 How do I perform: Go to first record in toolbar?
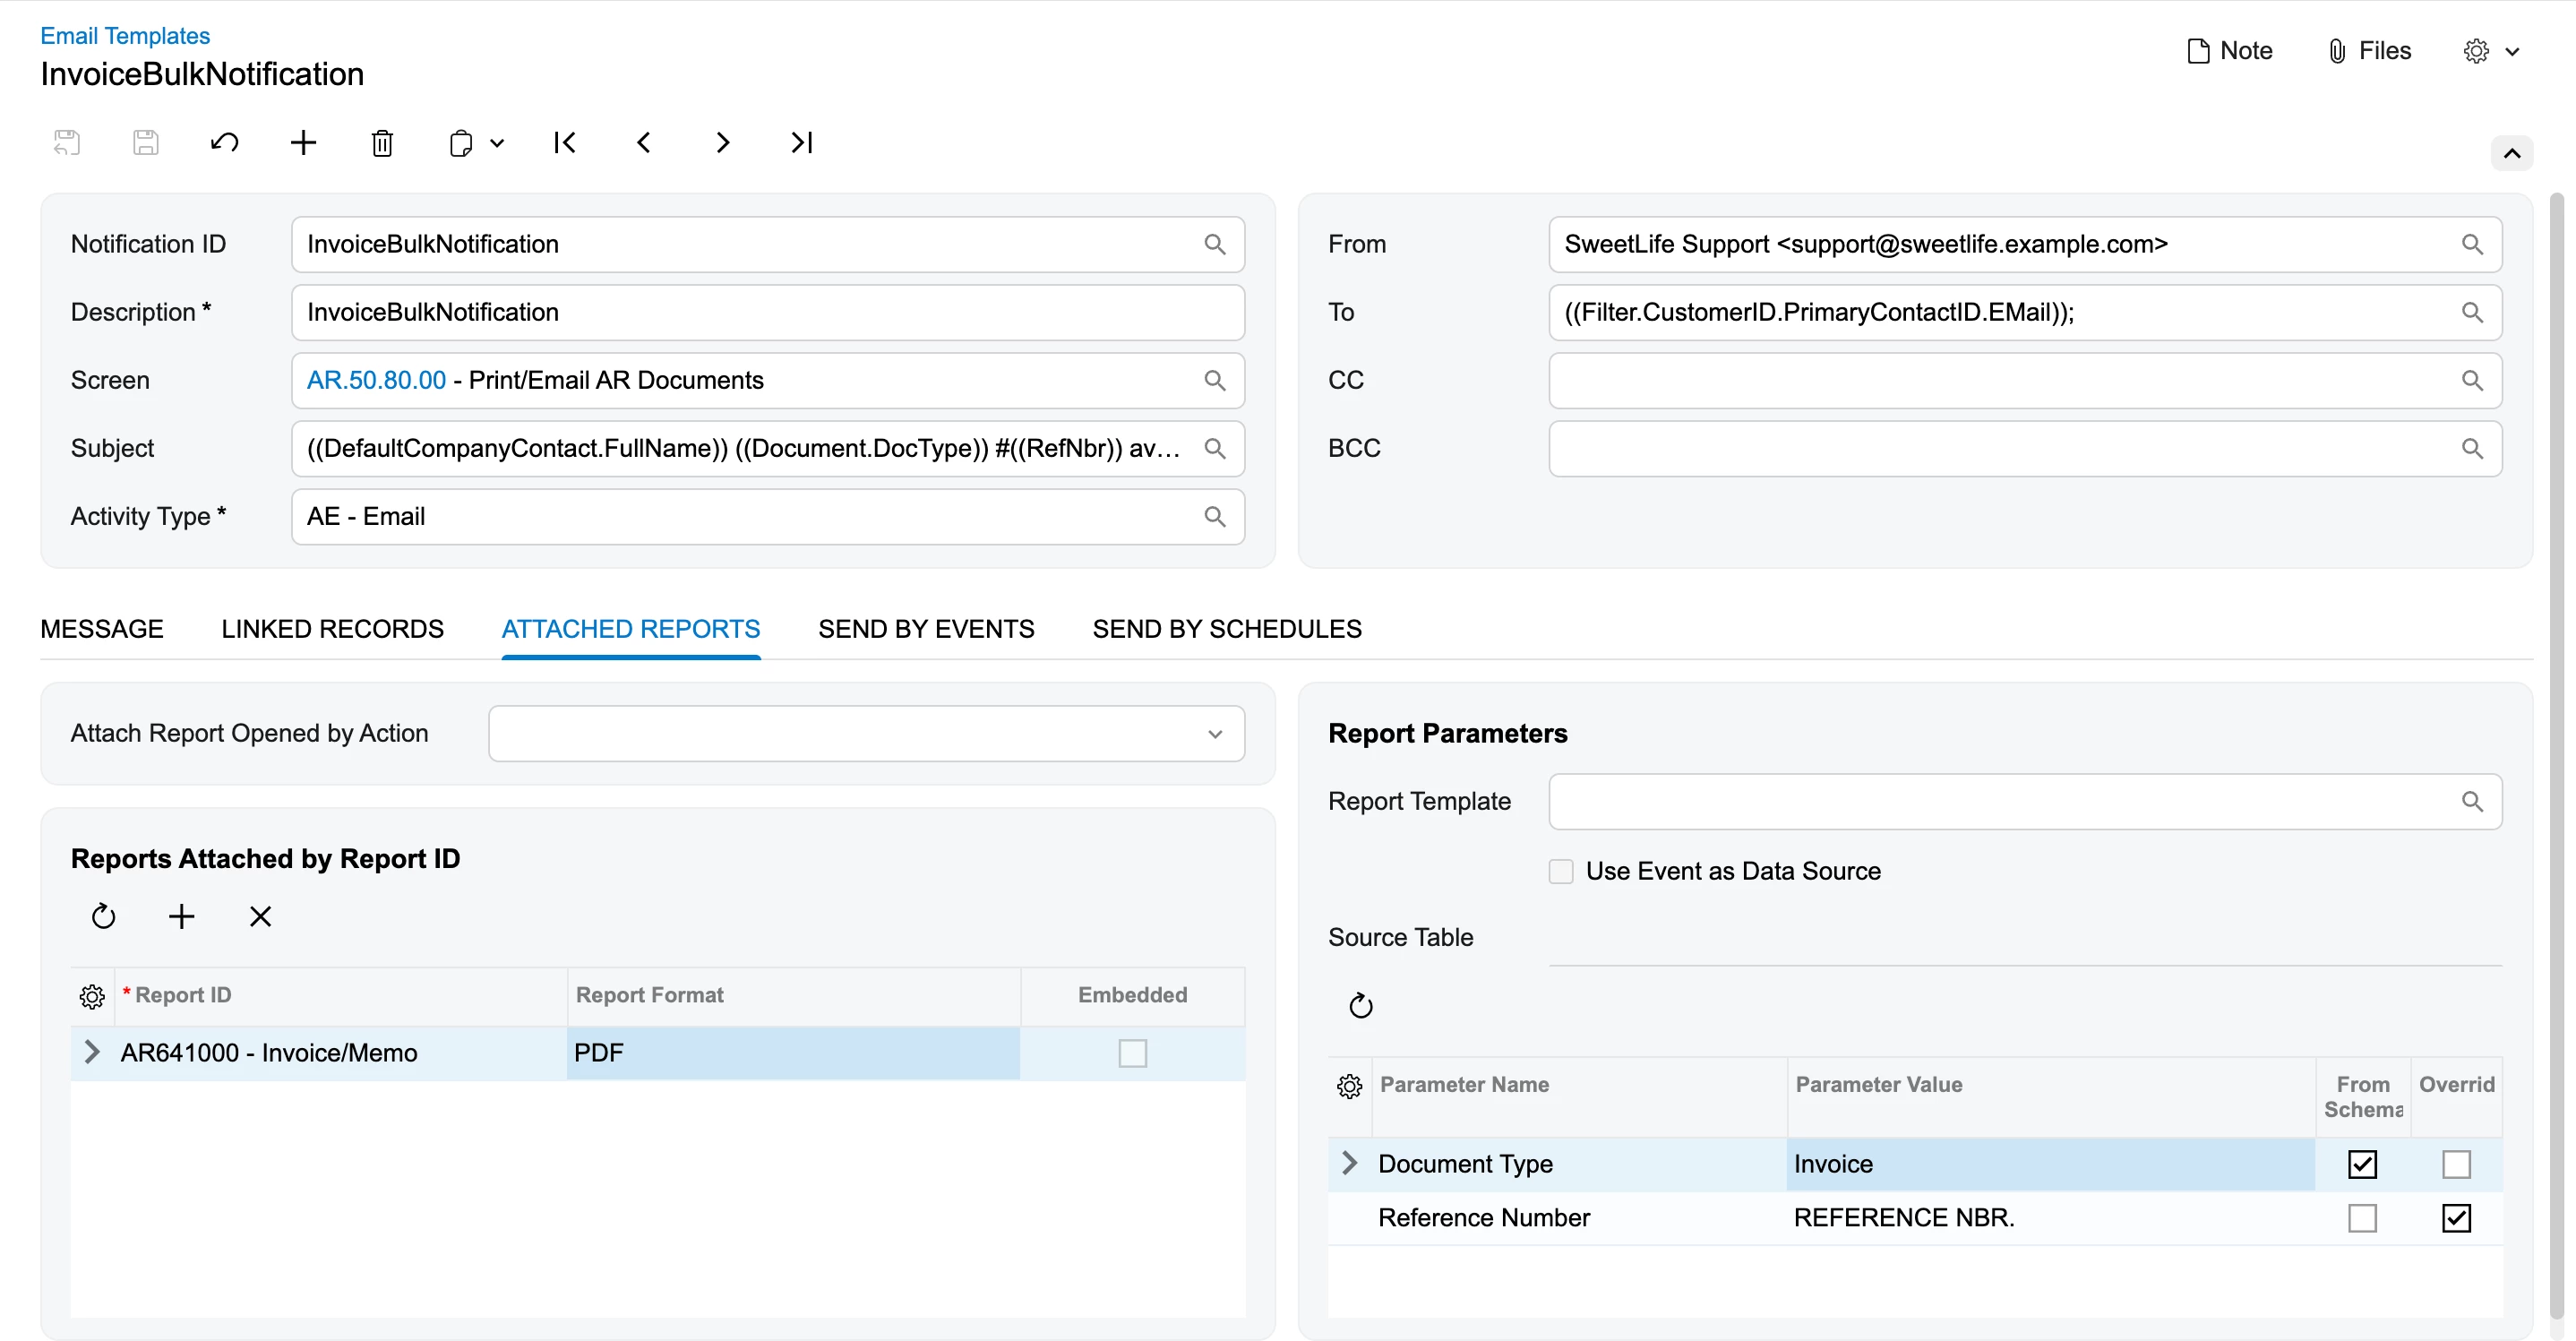[x=565, y=143]
